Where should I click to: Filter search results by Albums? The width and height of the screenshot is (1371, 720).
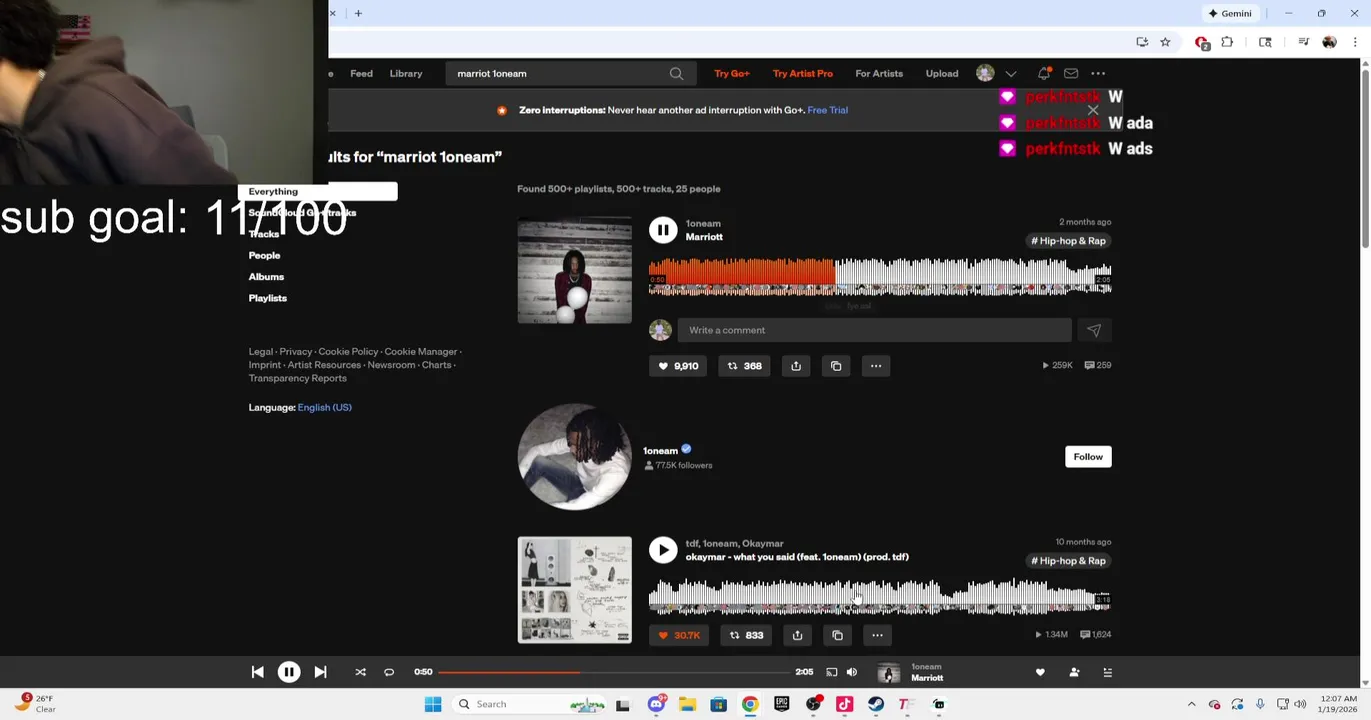266,277
